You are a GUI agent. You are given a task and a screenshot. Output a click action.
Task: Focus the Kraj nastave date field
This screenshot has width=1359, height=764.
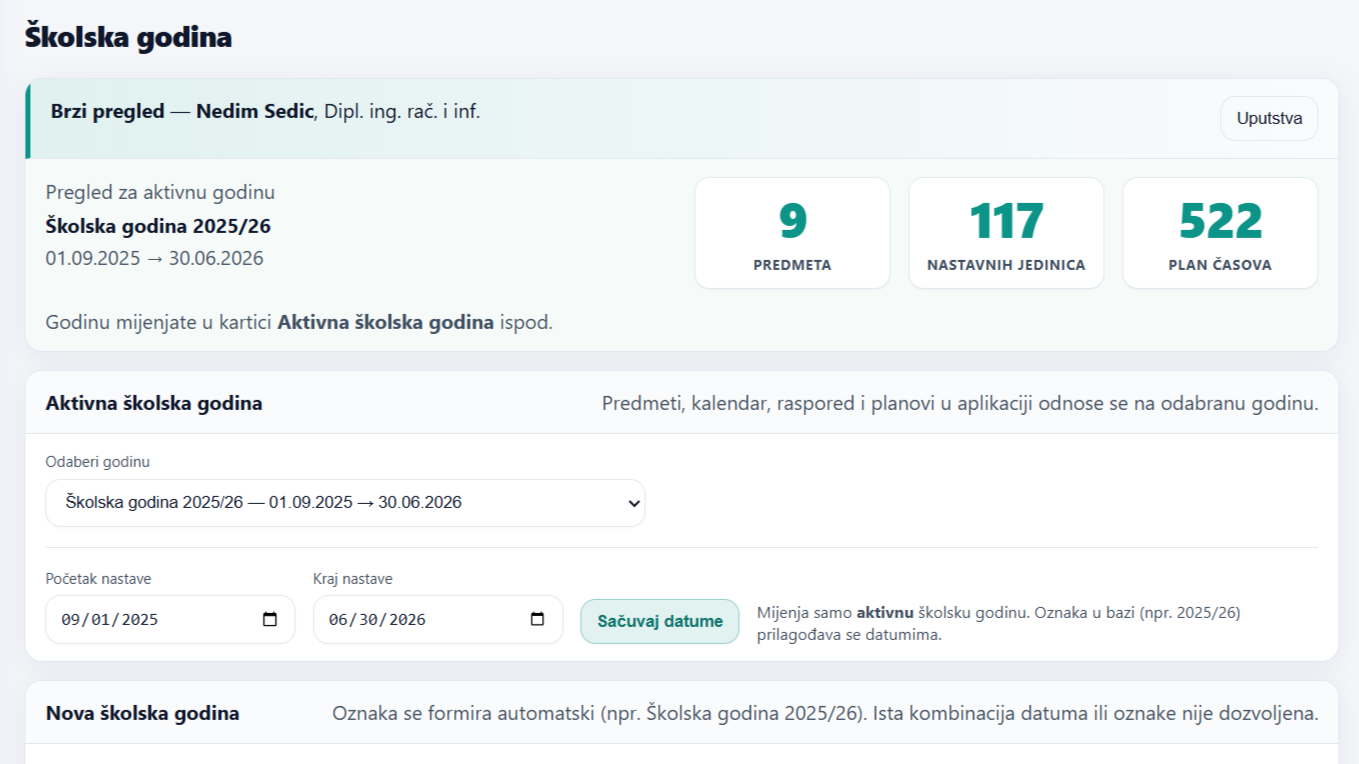click(438, 619)
